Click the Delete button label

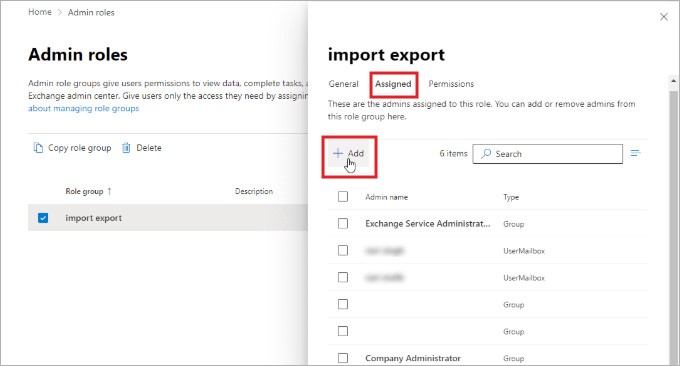pos(149,148)
